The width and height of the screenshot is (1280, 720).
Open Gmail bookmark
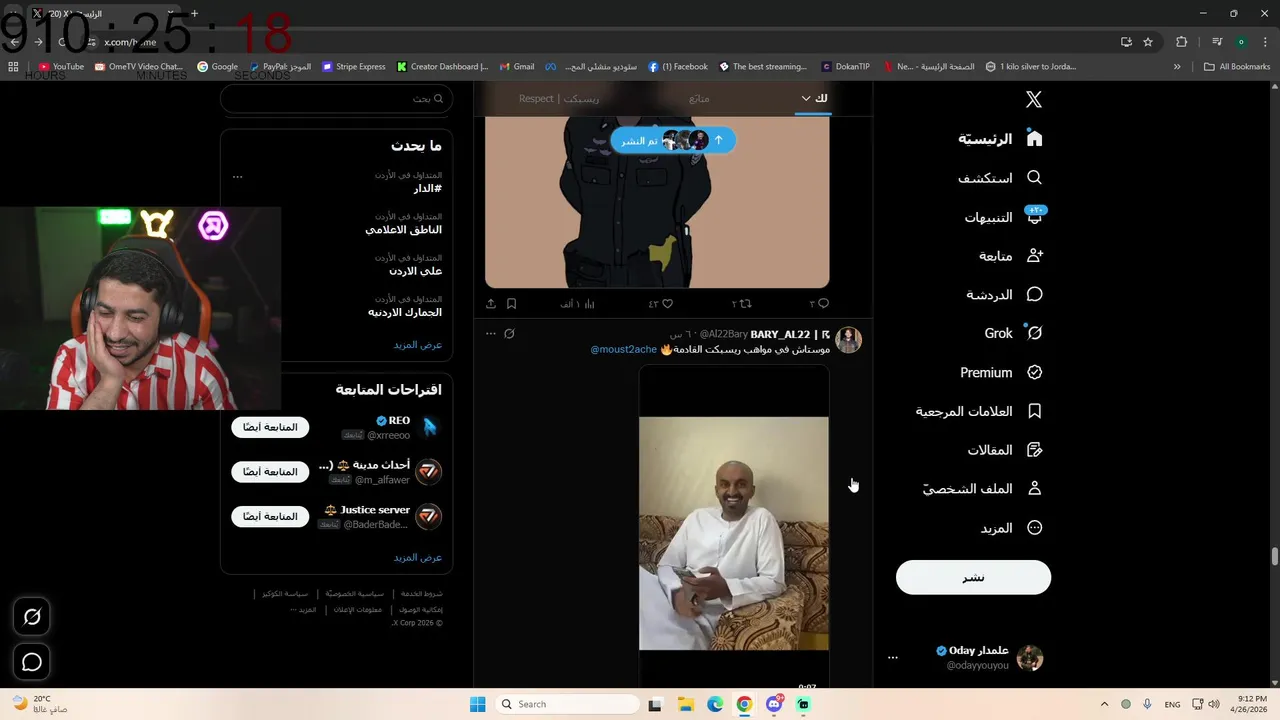pyautogui.click(x=517, y=67)
